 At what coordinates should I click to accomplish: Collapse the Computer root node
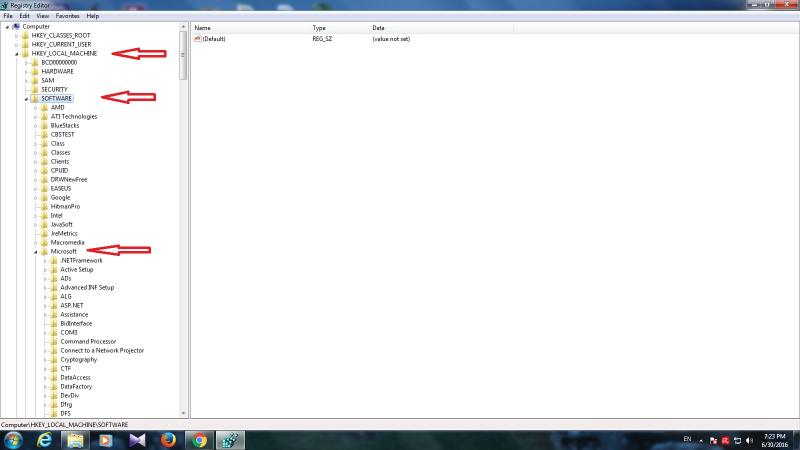tap(7, 27)
